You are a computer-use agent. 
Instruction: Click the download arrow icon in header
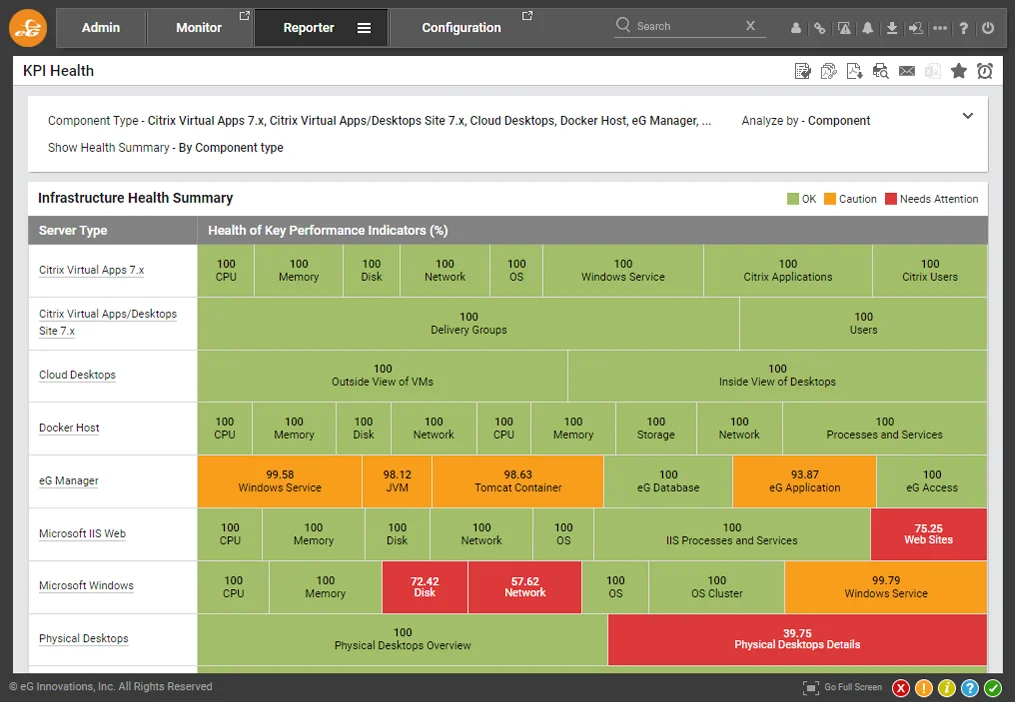pyautogui.click(x=892, y=28)
